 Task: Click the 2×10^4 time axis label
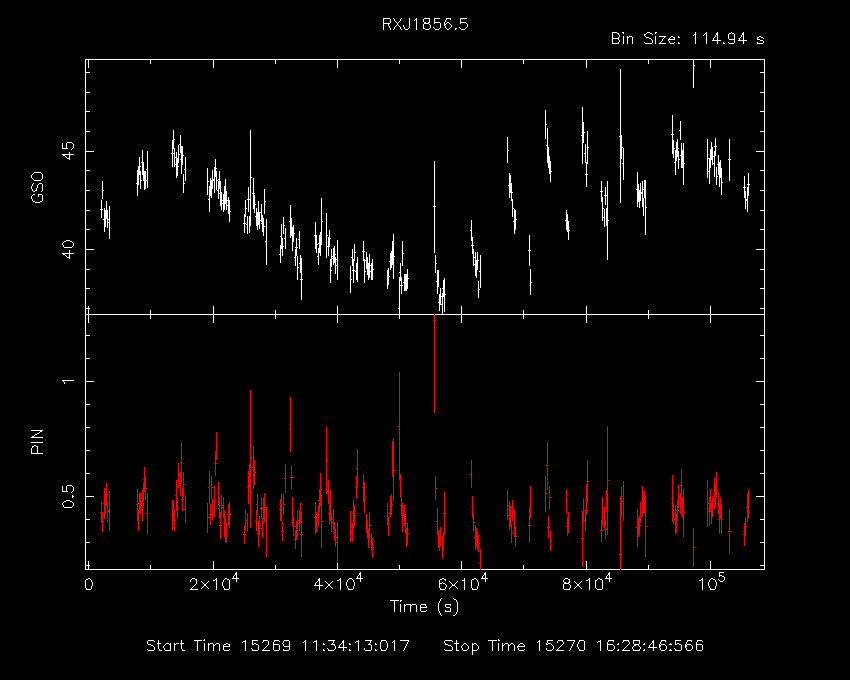click(213, 582)
